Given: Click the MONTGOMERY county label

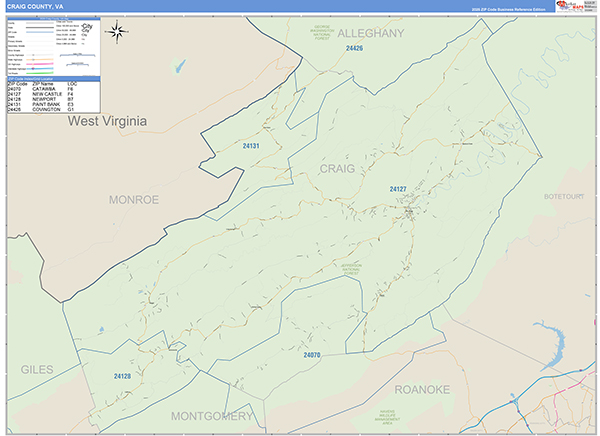Looking at the screenshot, I should pos(212,416).
